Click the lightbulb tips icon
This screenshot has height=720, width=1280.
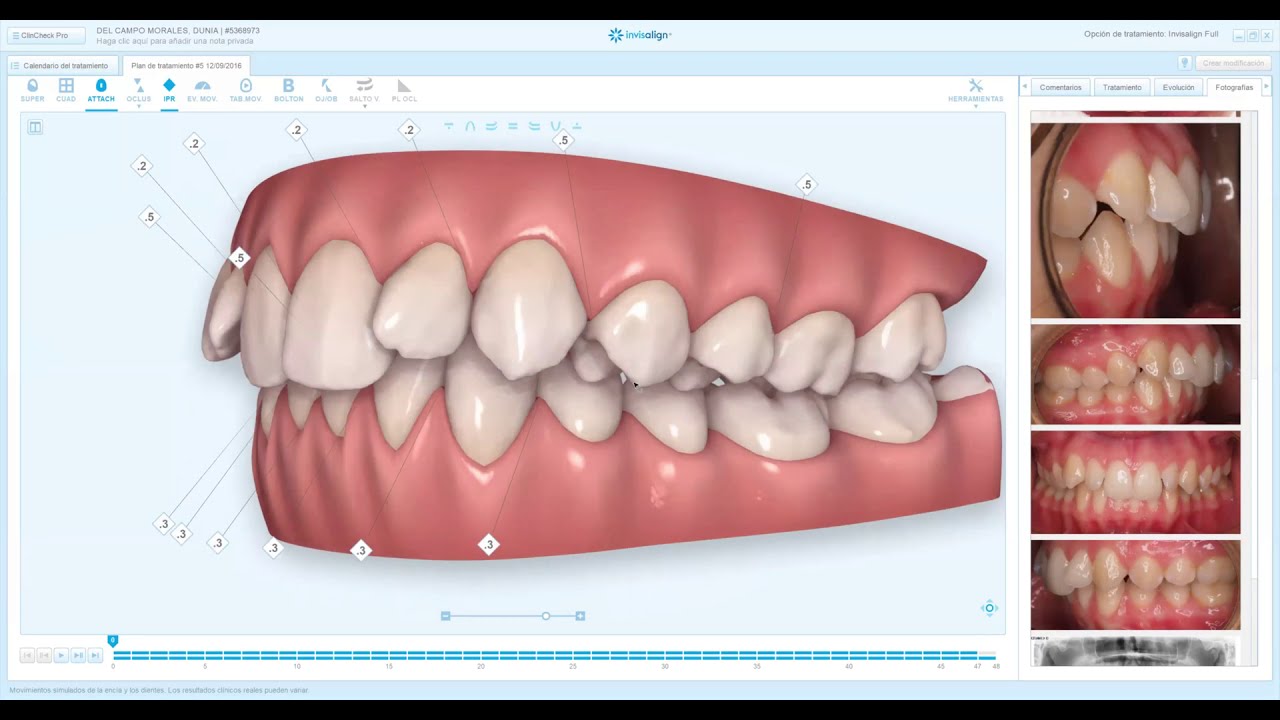(1184, 63)
